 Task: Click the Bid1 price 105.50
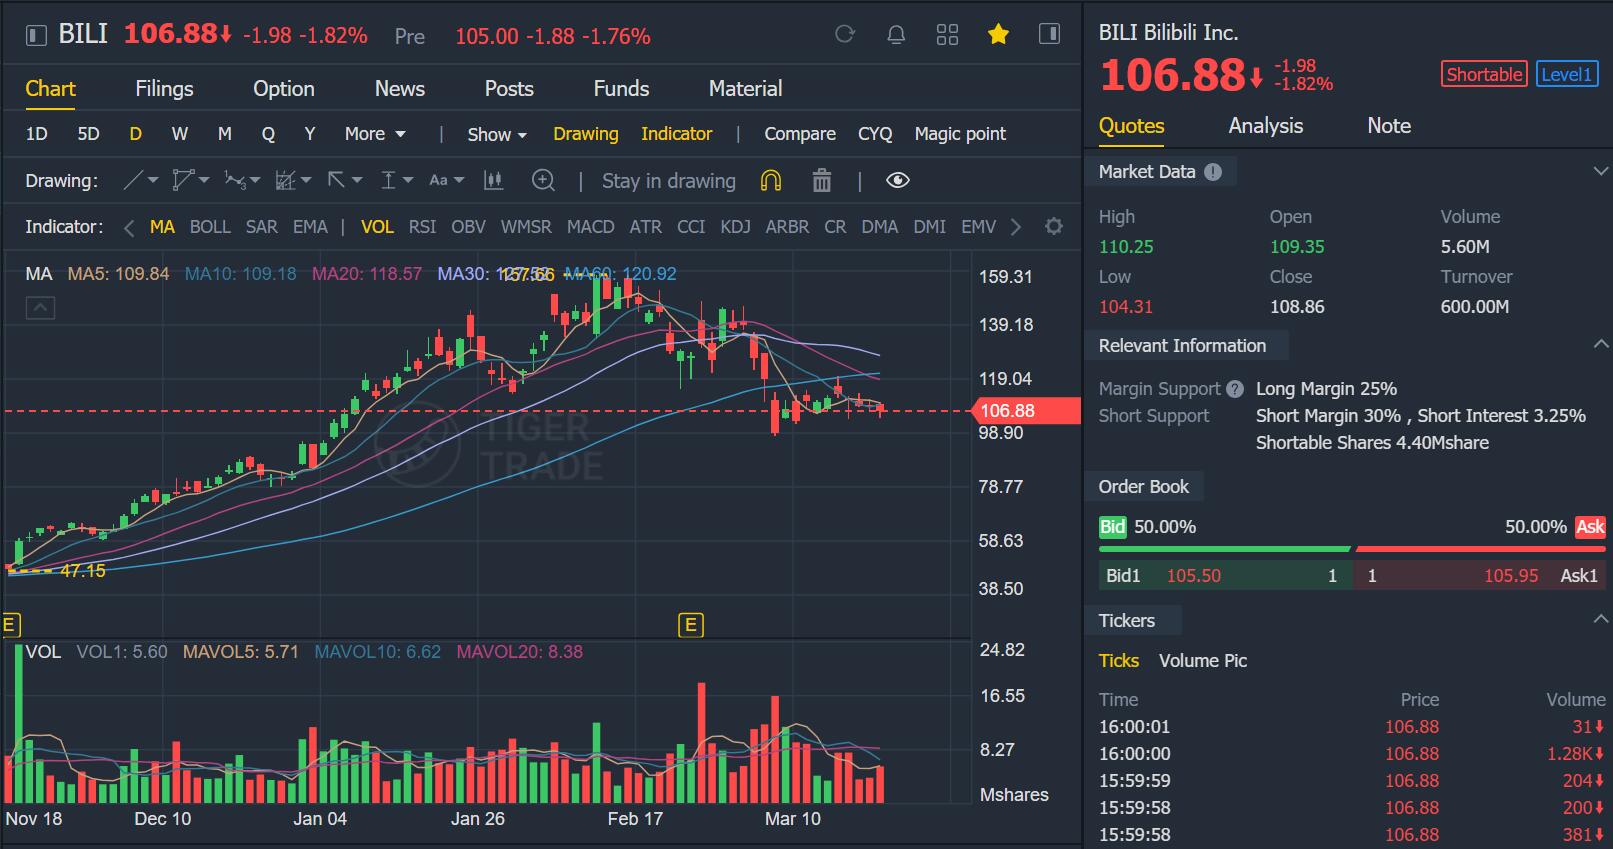pyautogui.click(x=1194, y=576)
